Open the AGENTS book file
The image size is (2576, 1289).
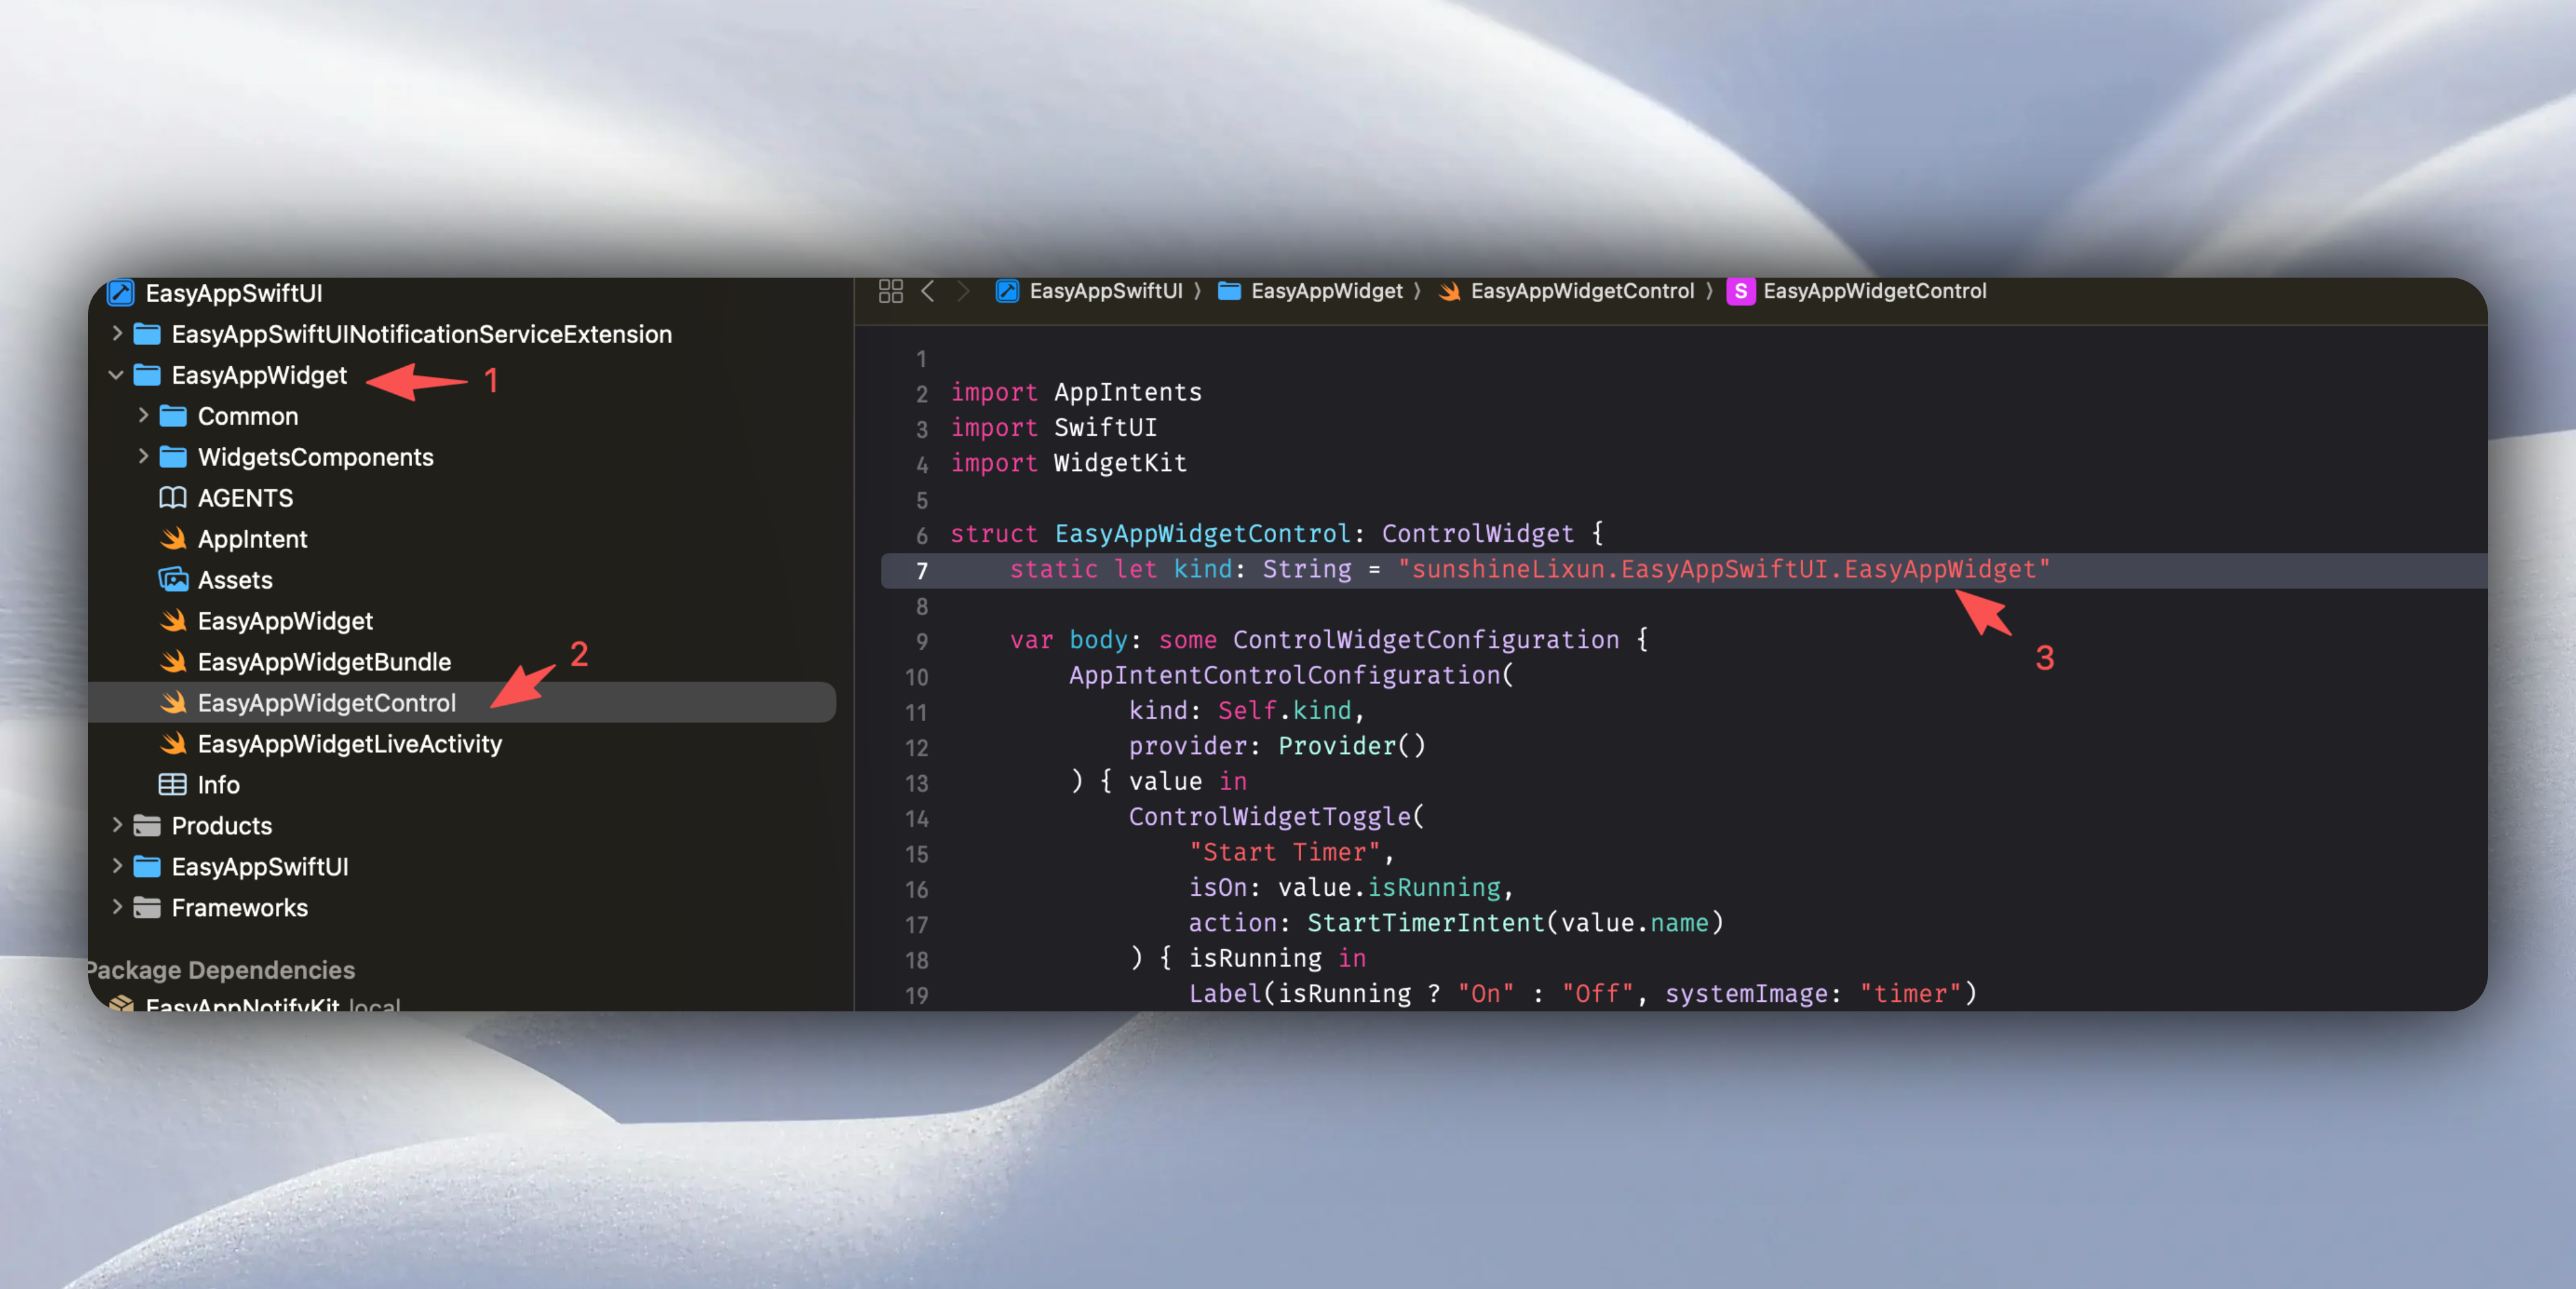tap(245, 498)
